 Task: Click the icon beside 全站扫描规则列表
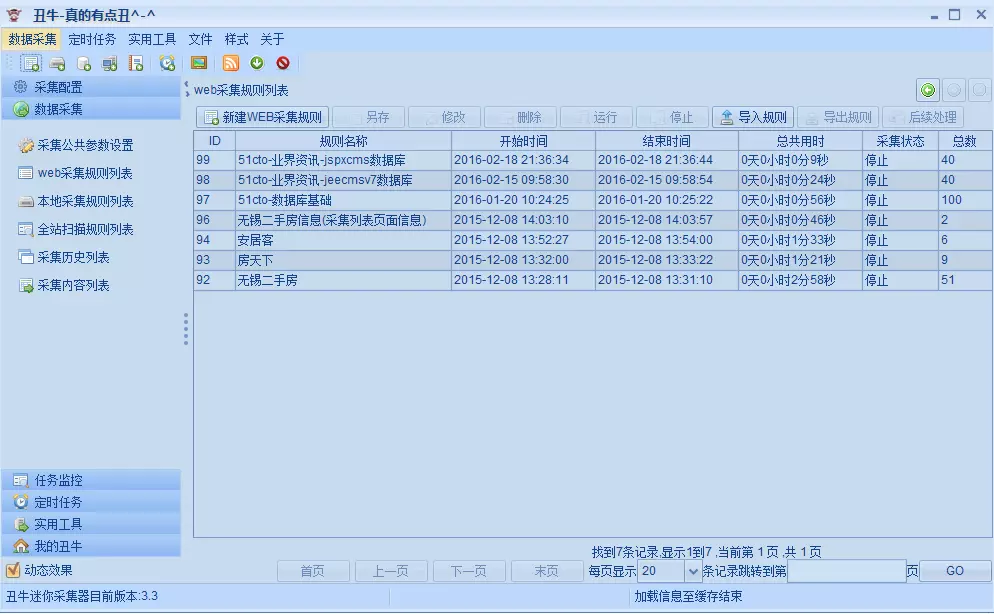[x=25, y=229]
